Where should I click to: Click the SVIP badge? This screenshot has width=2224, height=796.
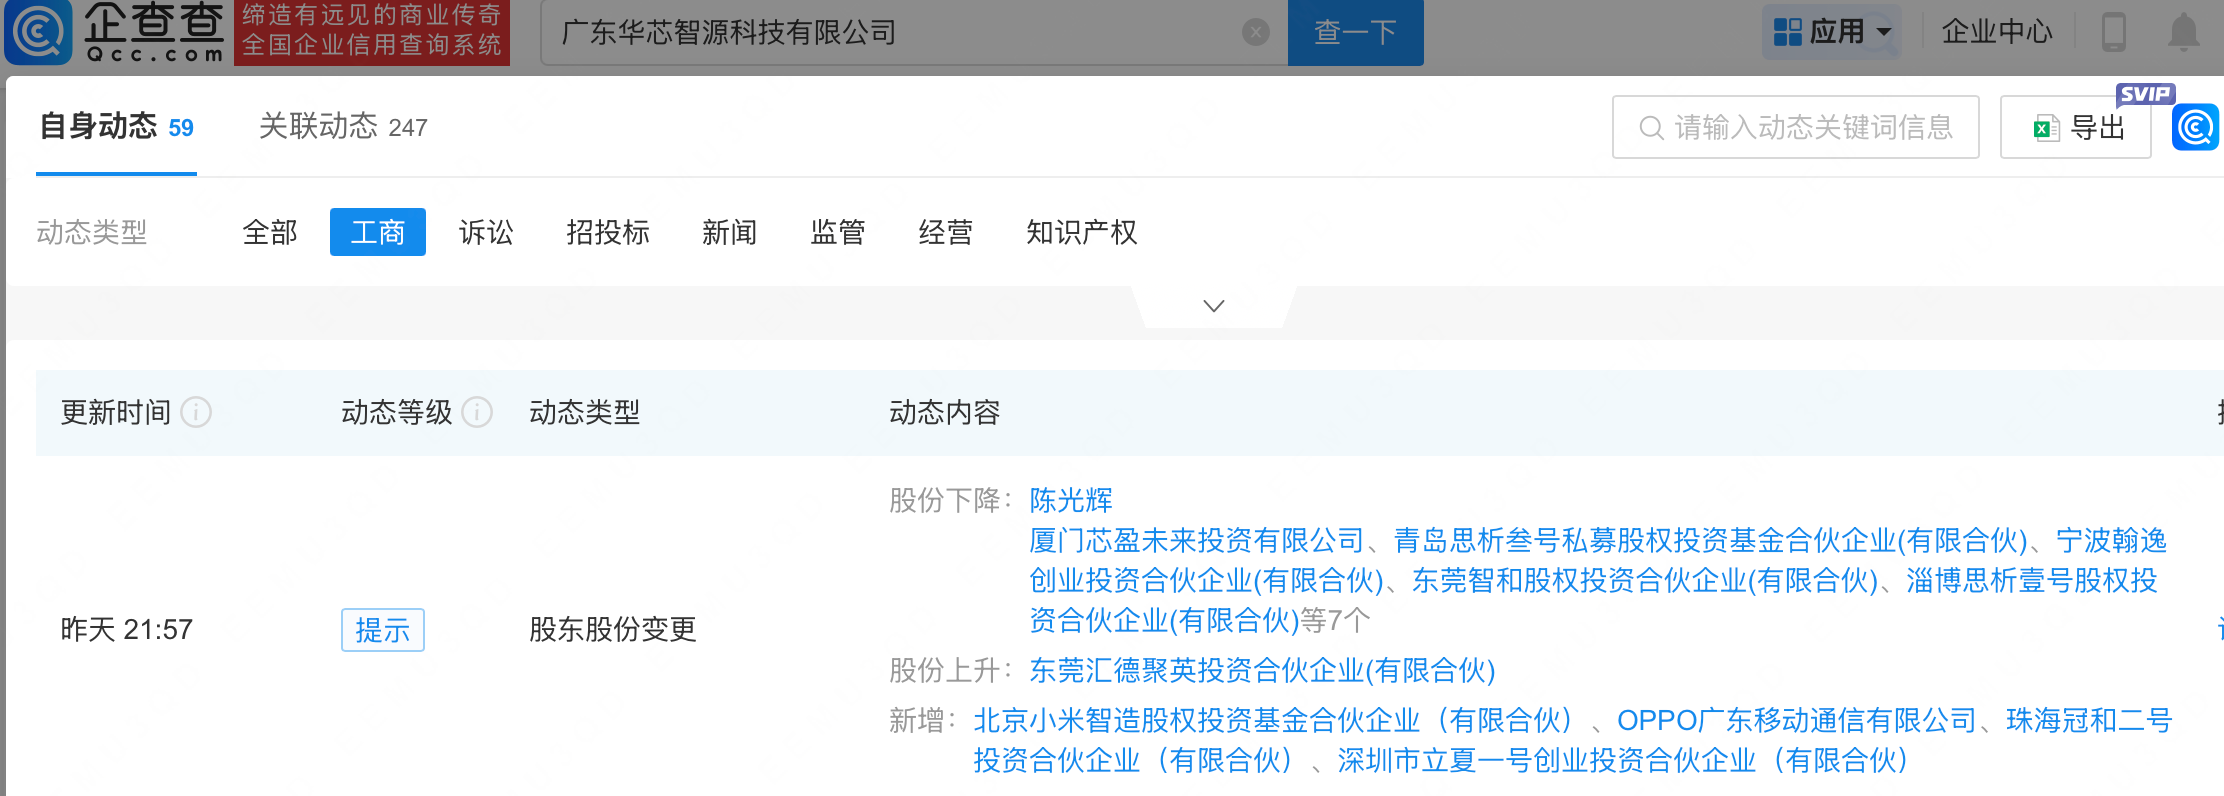click(x=2145, y=94)
